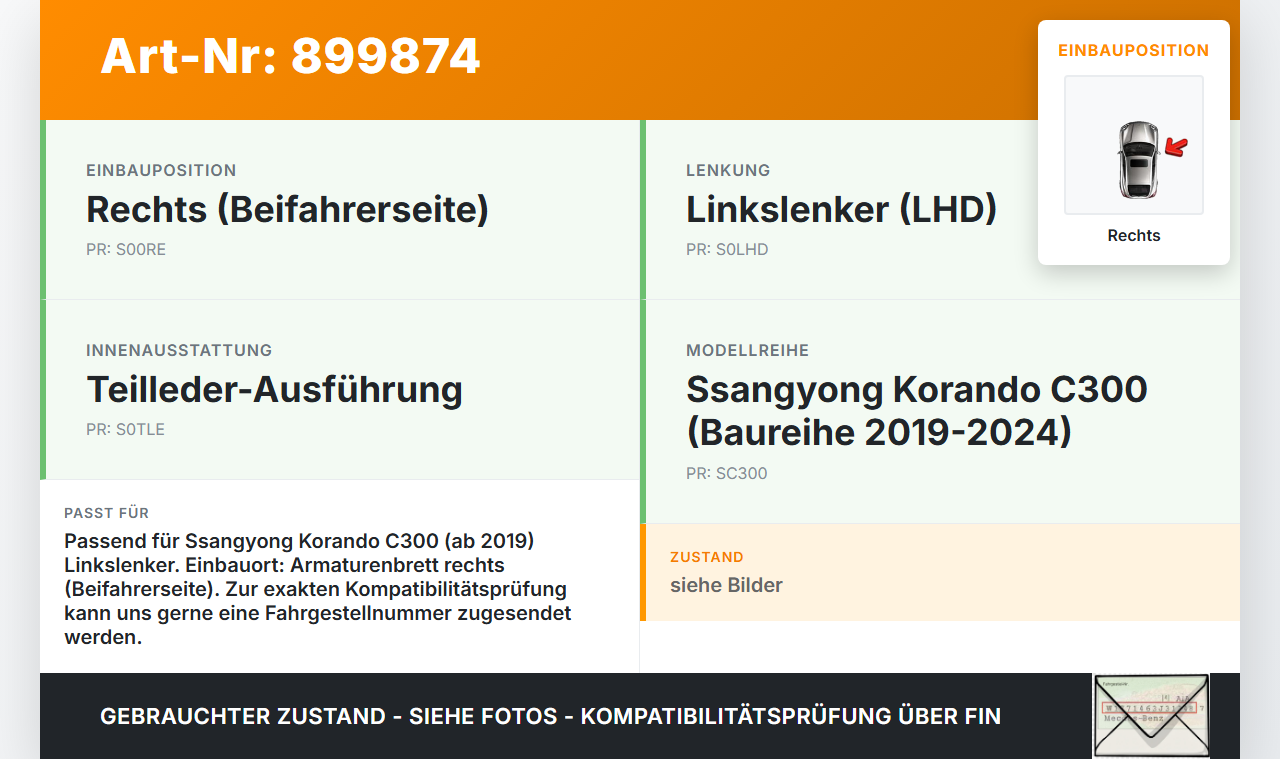1280x760 pixels.
Task: Click the orange EINBAUPOSITION card title
Action: click(x=1134, y=50)
